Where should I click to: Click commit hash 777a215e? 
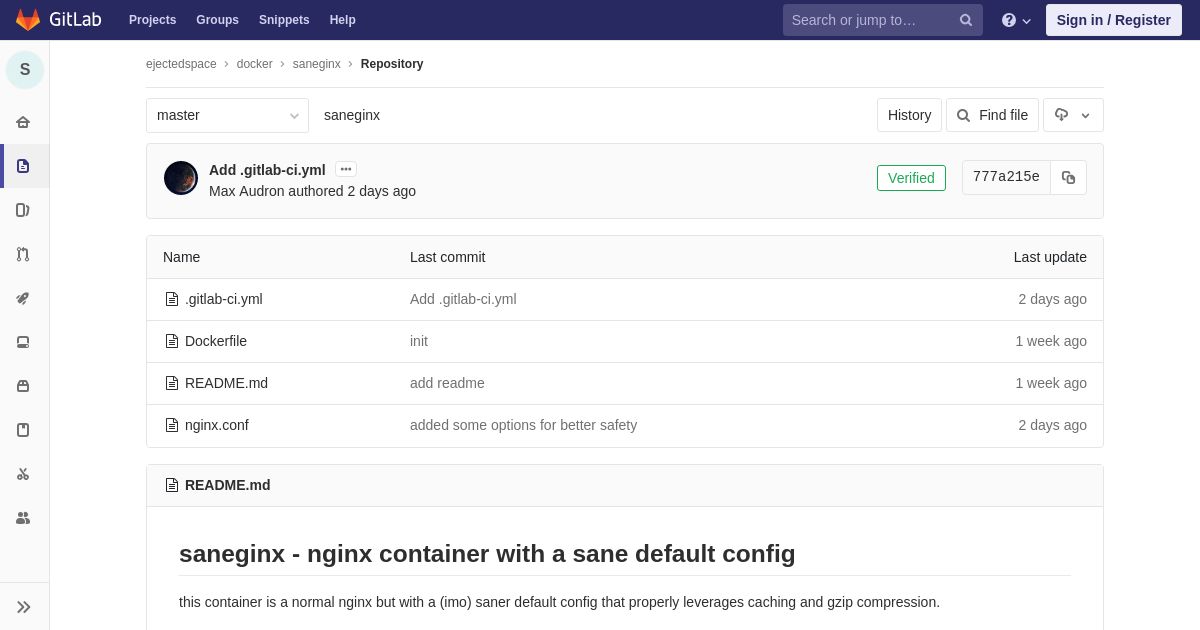coord(1006,177)
